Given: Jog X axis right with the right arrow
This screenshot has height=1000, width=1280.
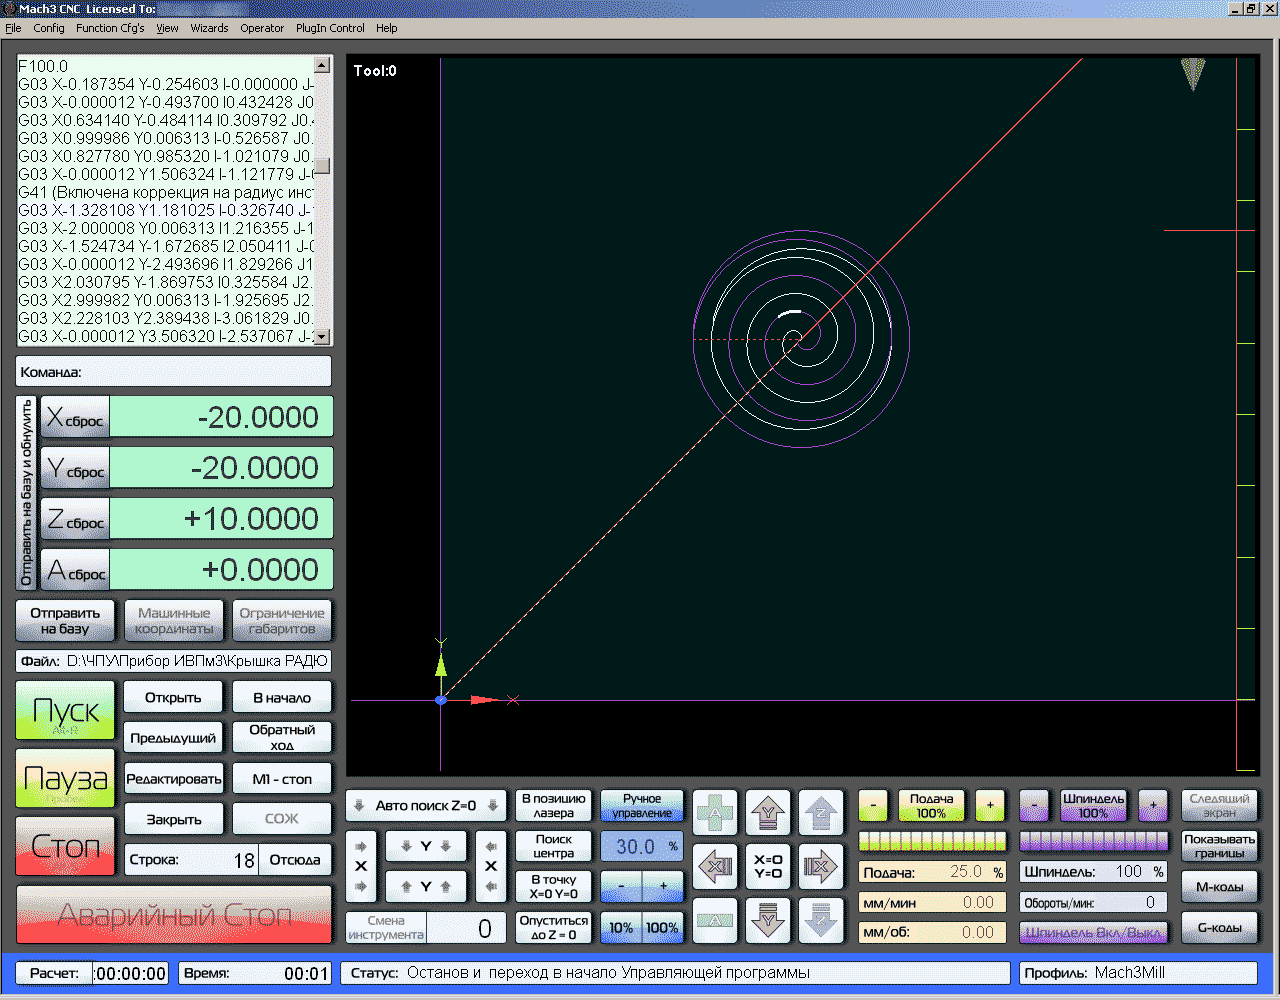Looking at the screenshot, I should (x=820, y=866).
